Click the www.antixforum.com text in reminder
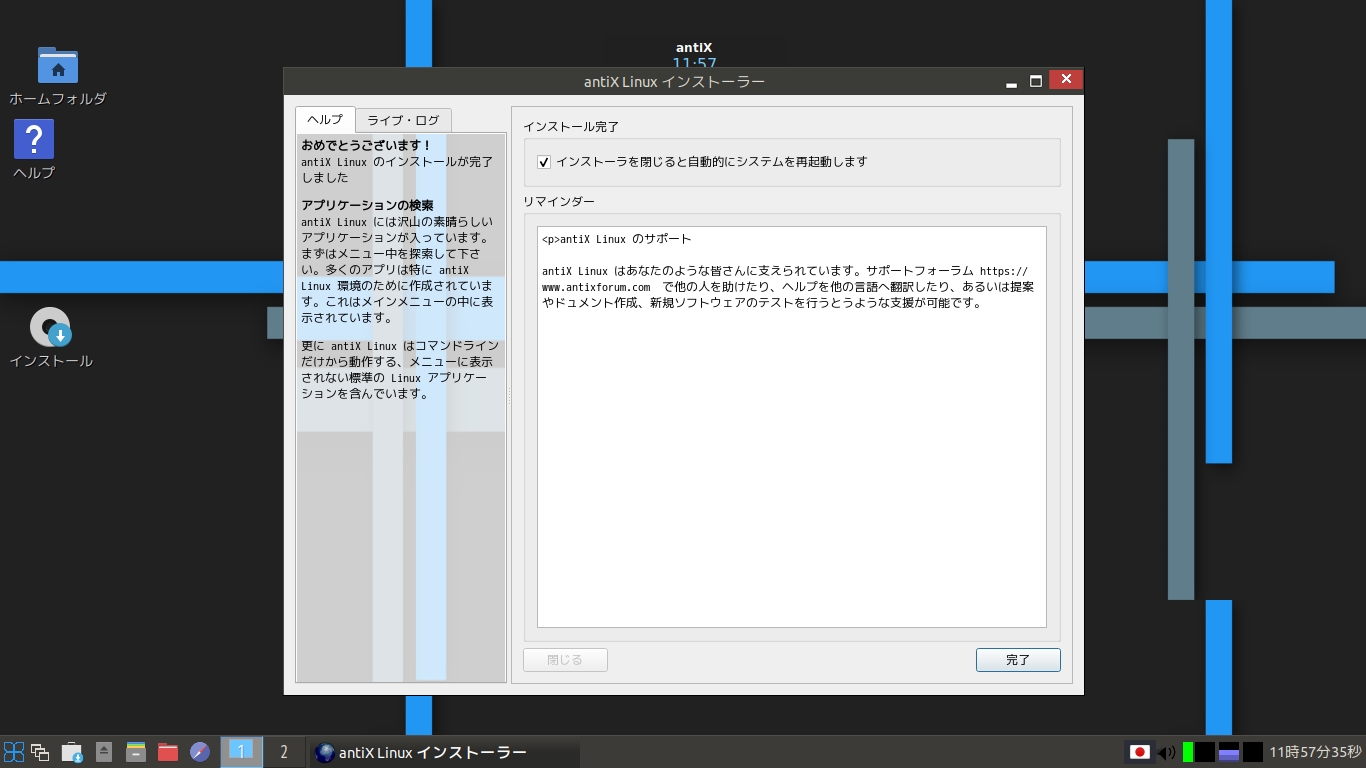This screenshot has height=768, width=1366. [596, 287]
